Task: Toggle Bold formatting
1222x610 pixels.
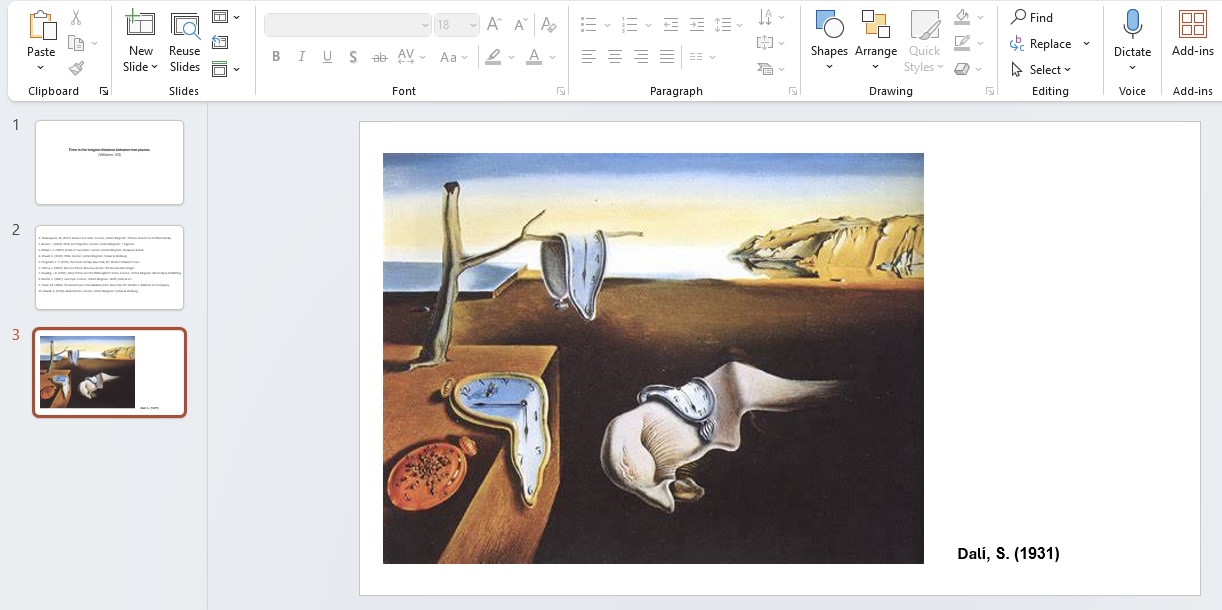Action: pyautogui.click(x=276, y=57)
